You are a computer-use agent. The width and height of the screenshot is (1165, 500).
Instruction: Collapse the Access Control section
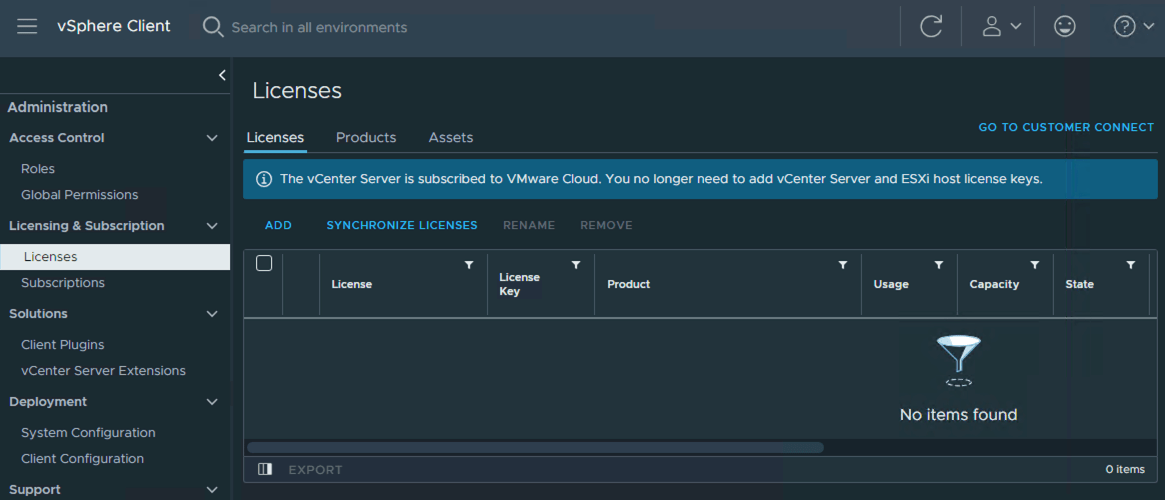pyautogui.click(x=212, y=138)
